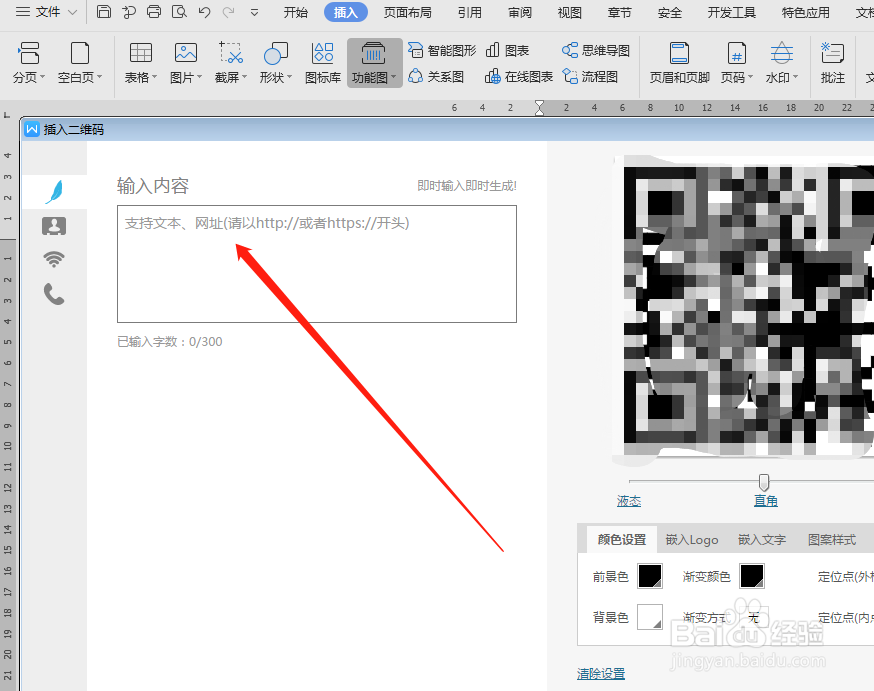Open the 图标库 icon library
The image size is (874, 691).
(323, 53)
